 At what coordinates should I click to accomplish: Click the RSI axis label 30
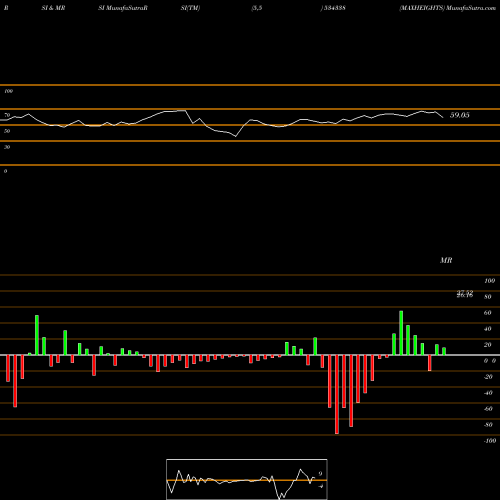(7, 147)
